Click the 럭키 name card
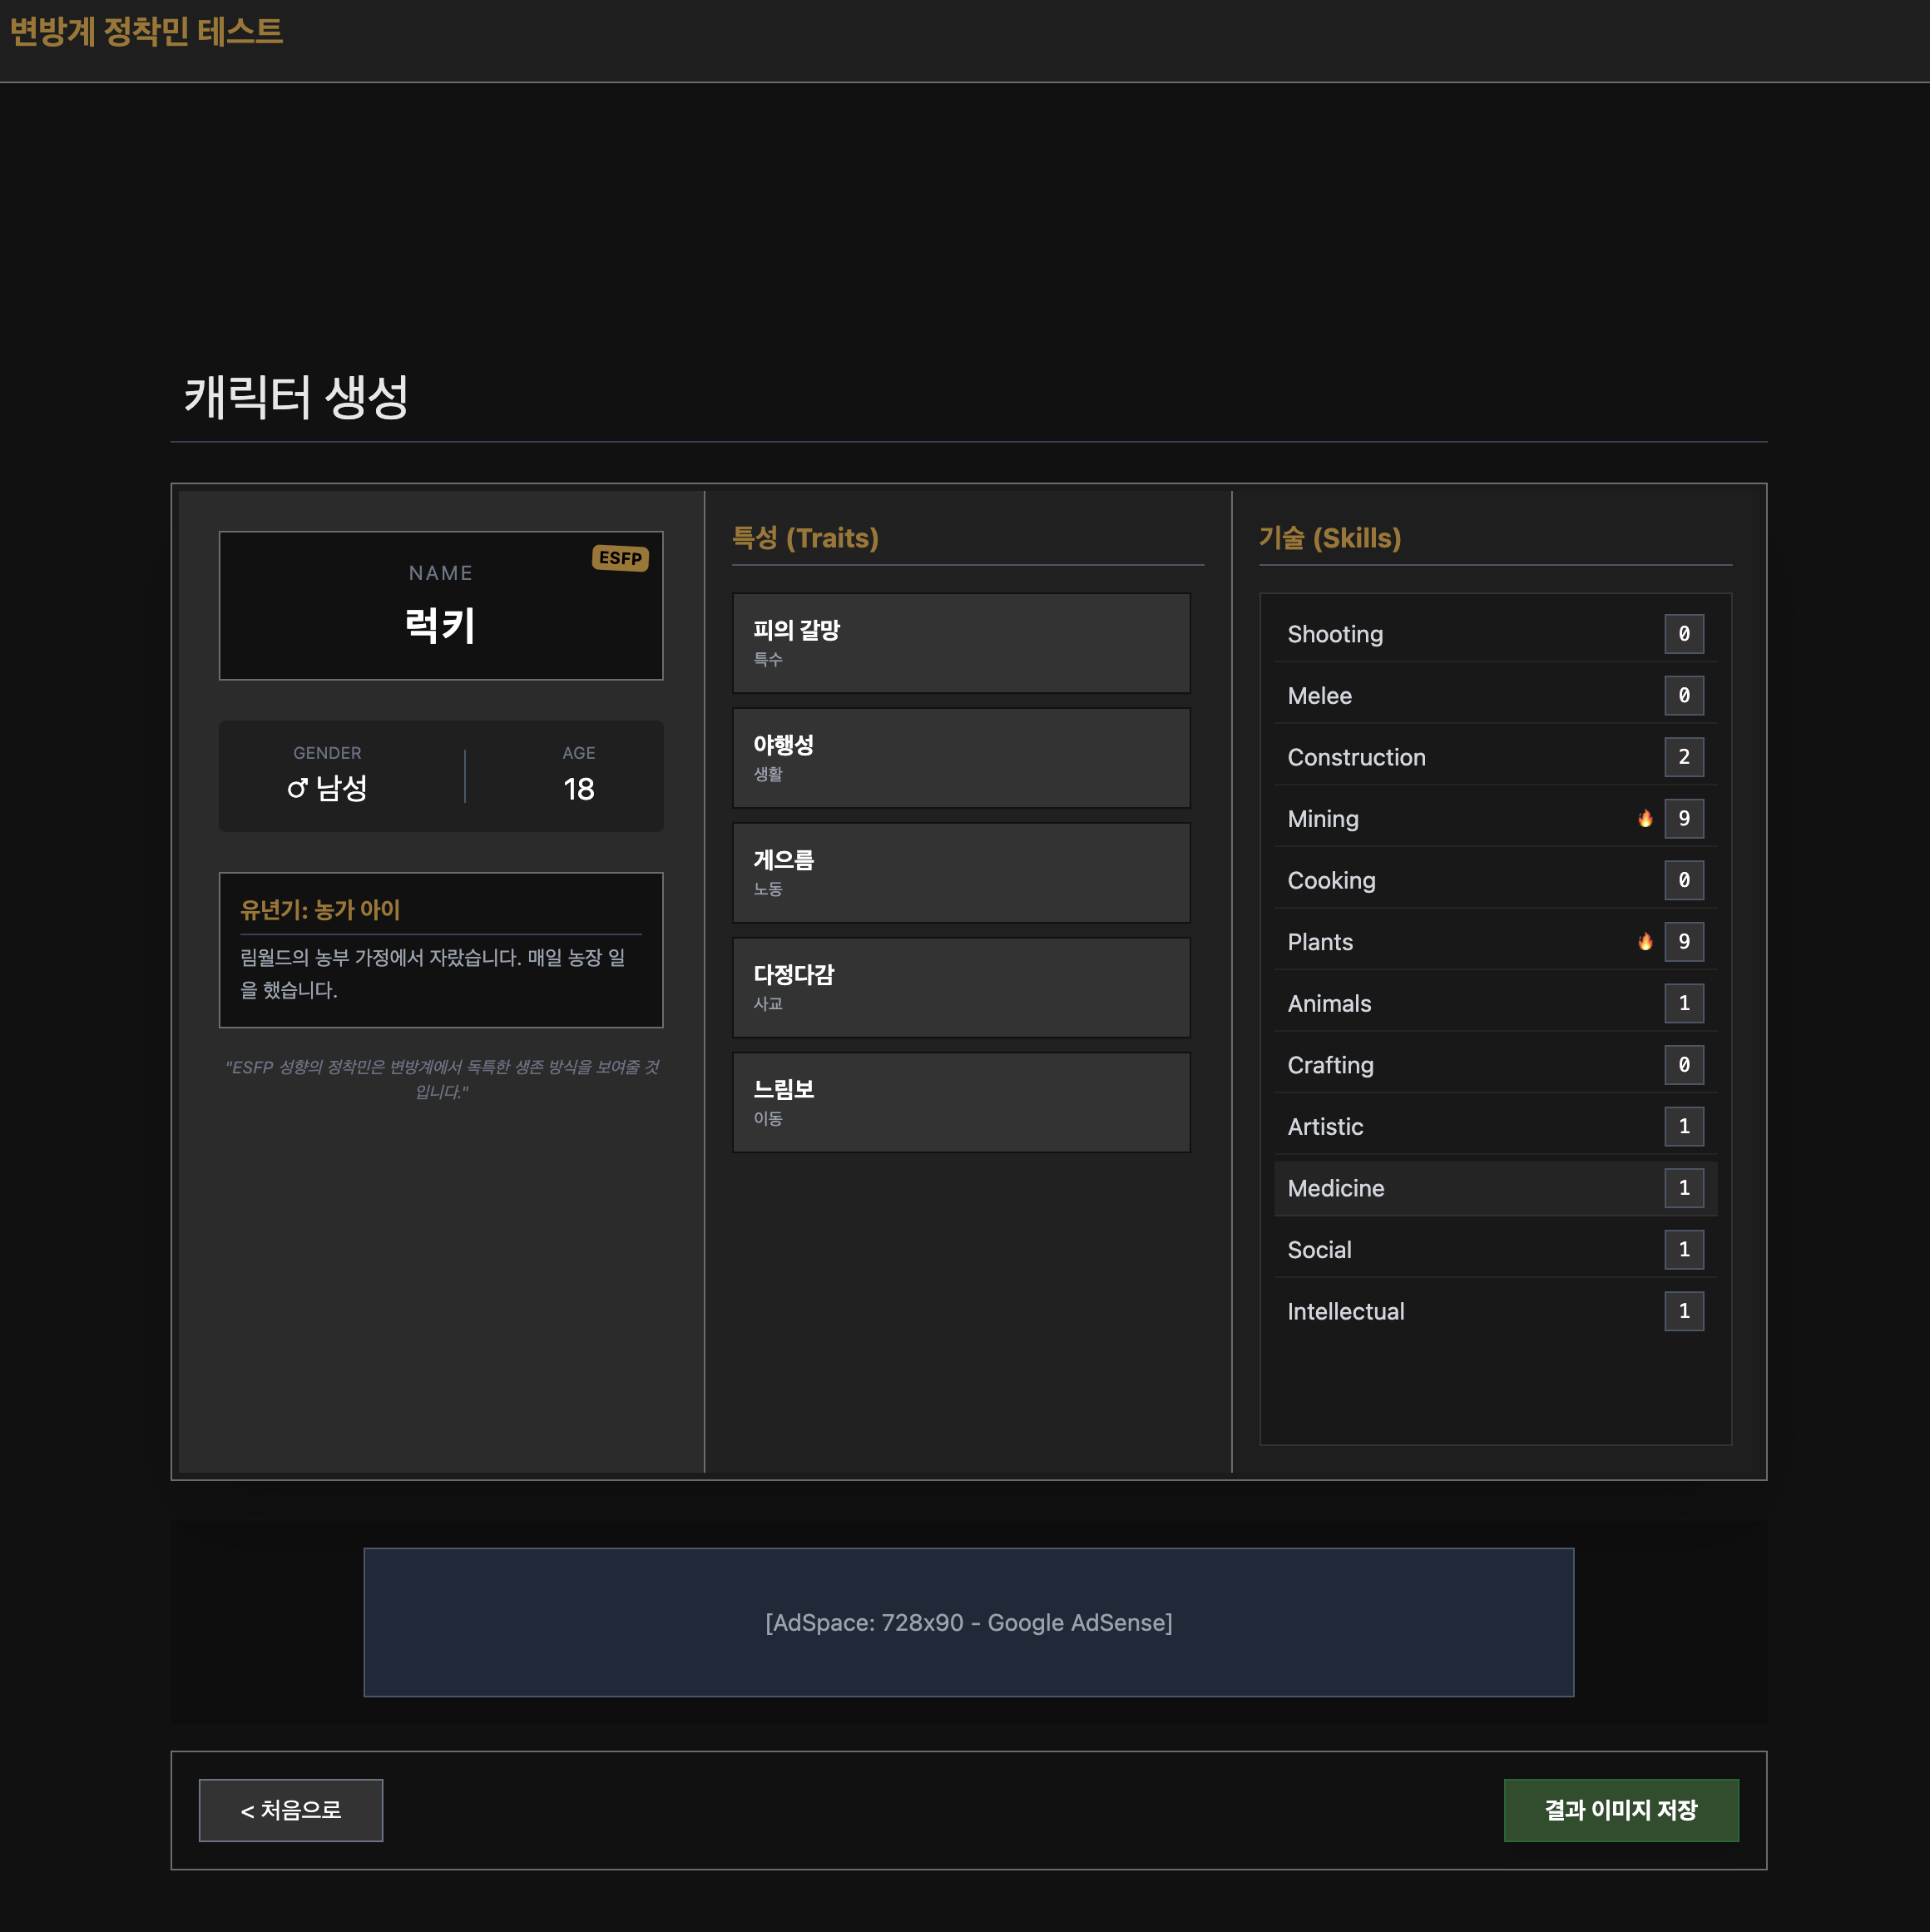1930x1932 pixels. 441,606
